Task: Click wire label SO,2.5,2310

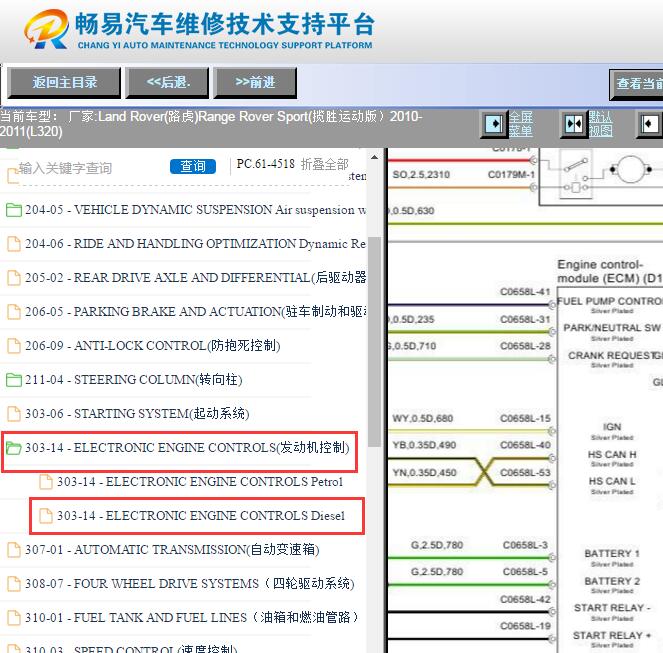Action: [421, 175]
